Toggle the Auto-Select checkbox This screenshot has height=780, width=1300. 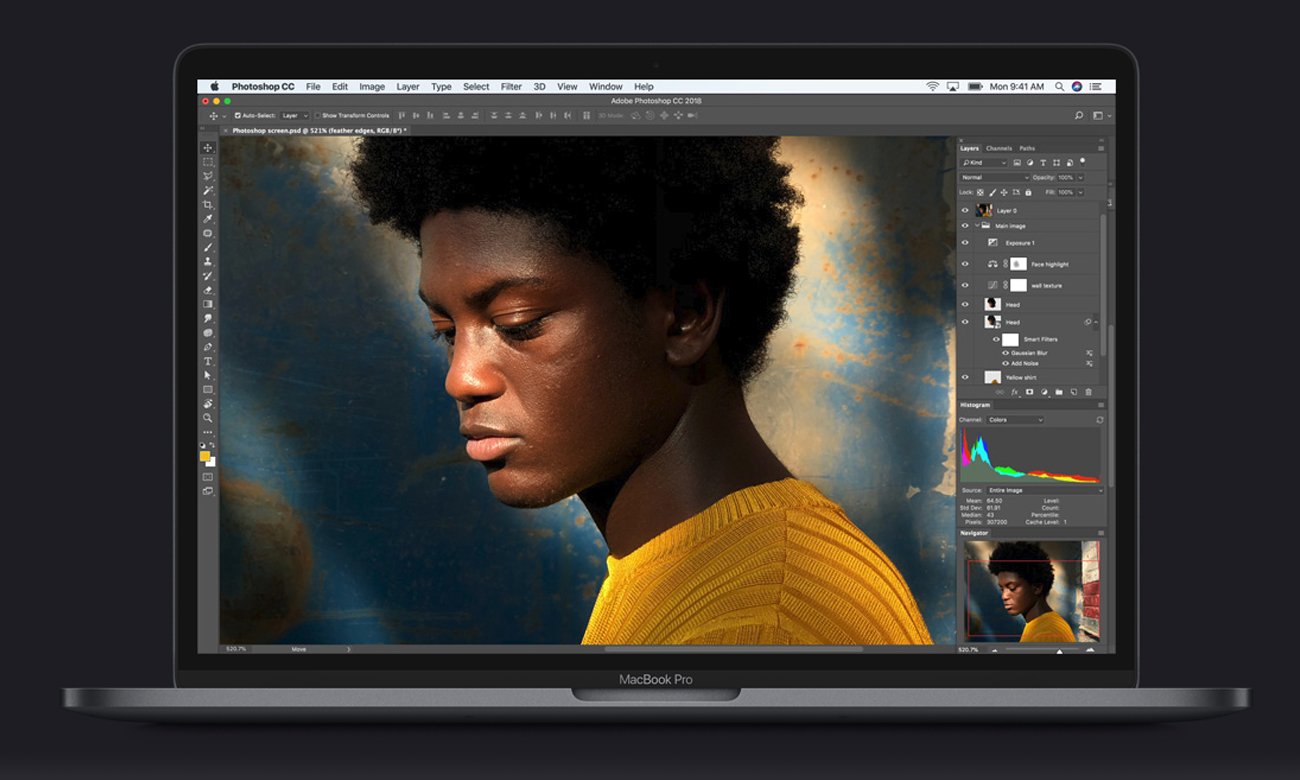coord(237,116)
